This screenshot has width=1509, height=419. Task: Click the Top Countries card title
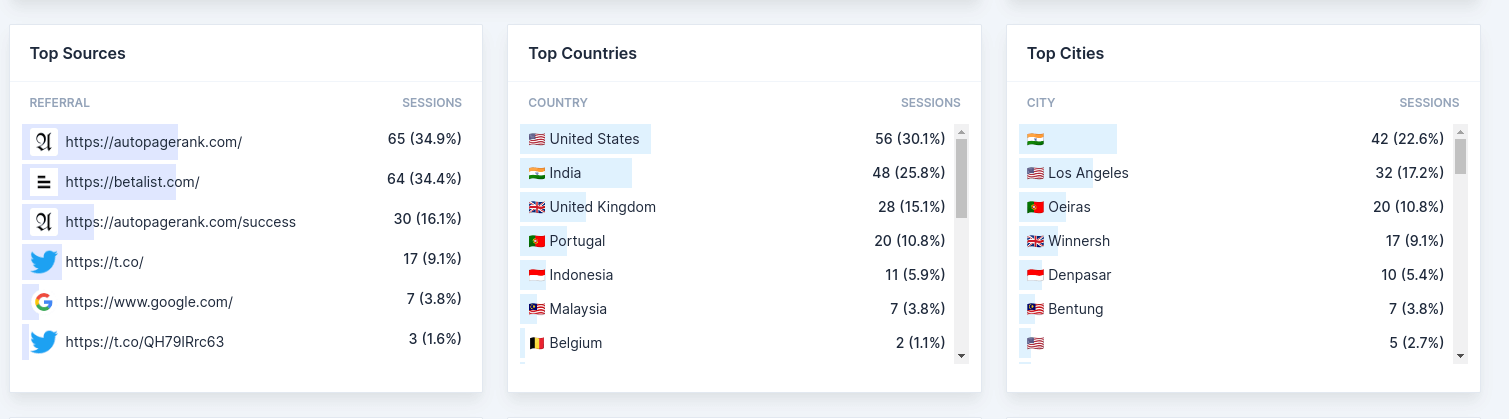(x=583, y=54)
